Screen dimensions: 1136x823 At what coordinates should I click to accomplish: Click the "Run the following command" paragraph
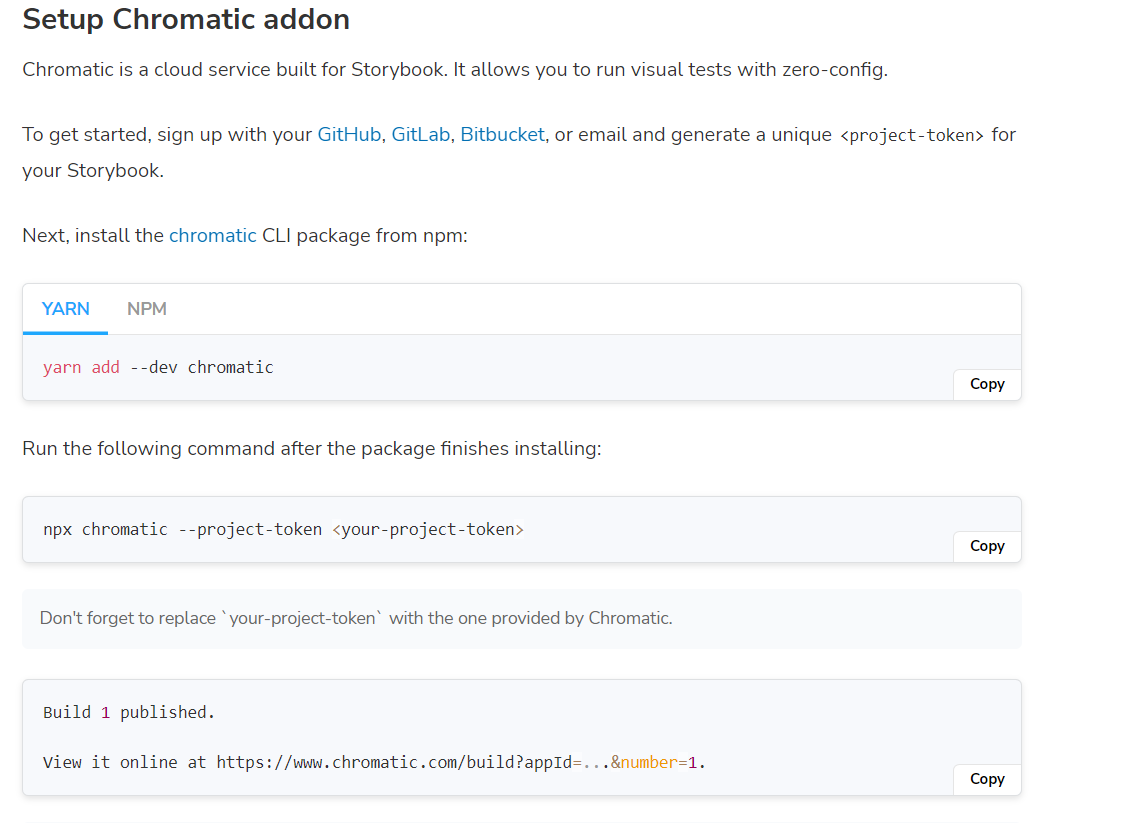click(311, 448)
